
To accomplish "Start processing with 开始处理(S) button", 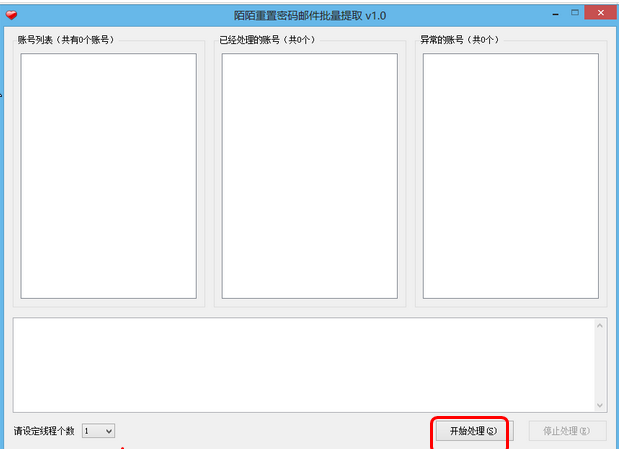I will 474,431.
